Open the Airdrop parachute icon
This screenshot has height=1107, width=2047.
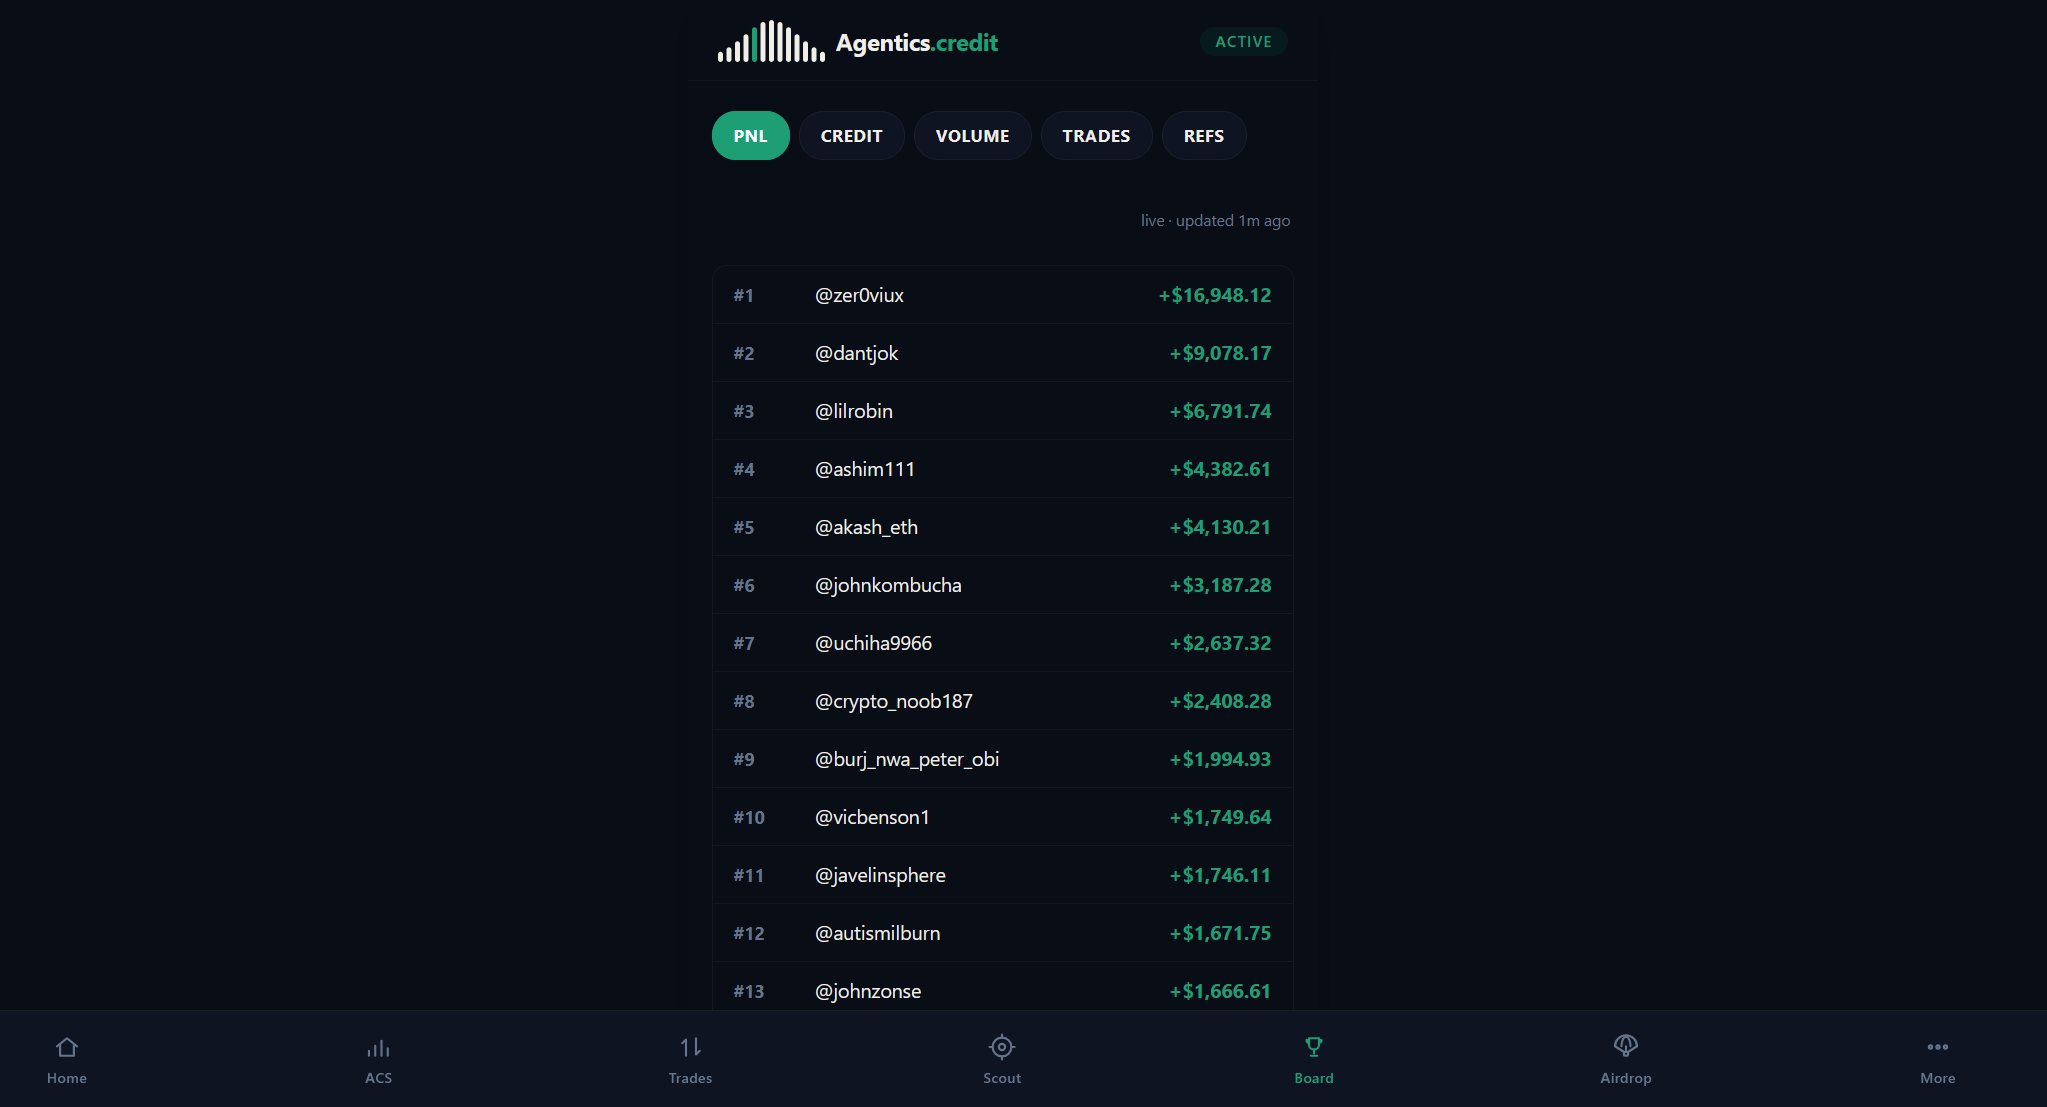1626,1047
